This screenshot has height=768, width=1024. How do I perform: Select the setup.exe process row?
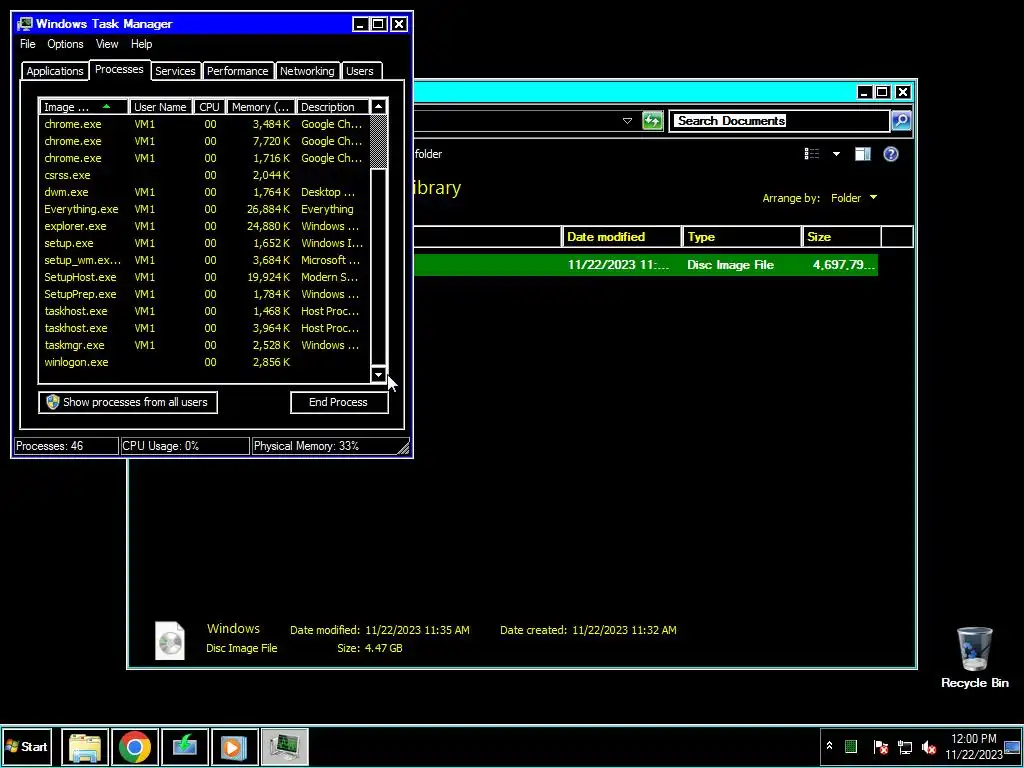click(x=204, y=243)
